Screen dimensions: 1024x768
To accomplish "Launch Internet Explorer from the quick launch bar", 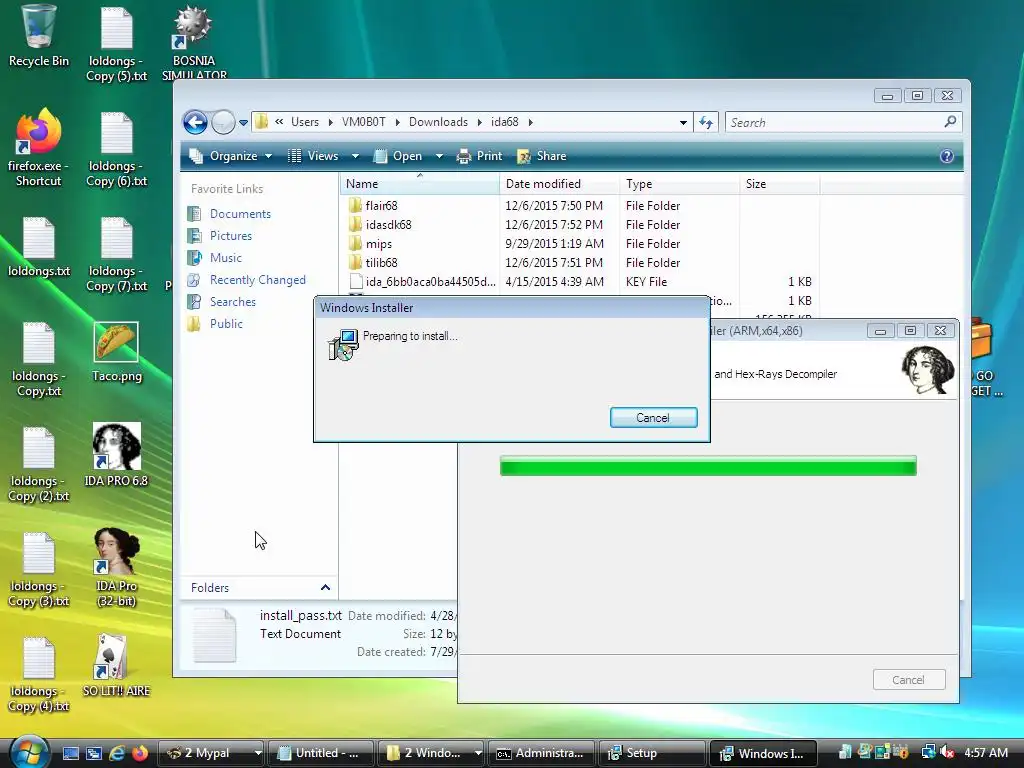I will 117,753.
